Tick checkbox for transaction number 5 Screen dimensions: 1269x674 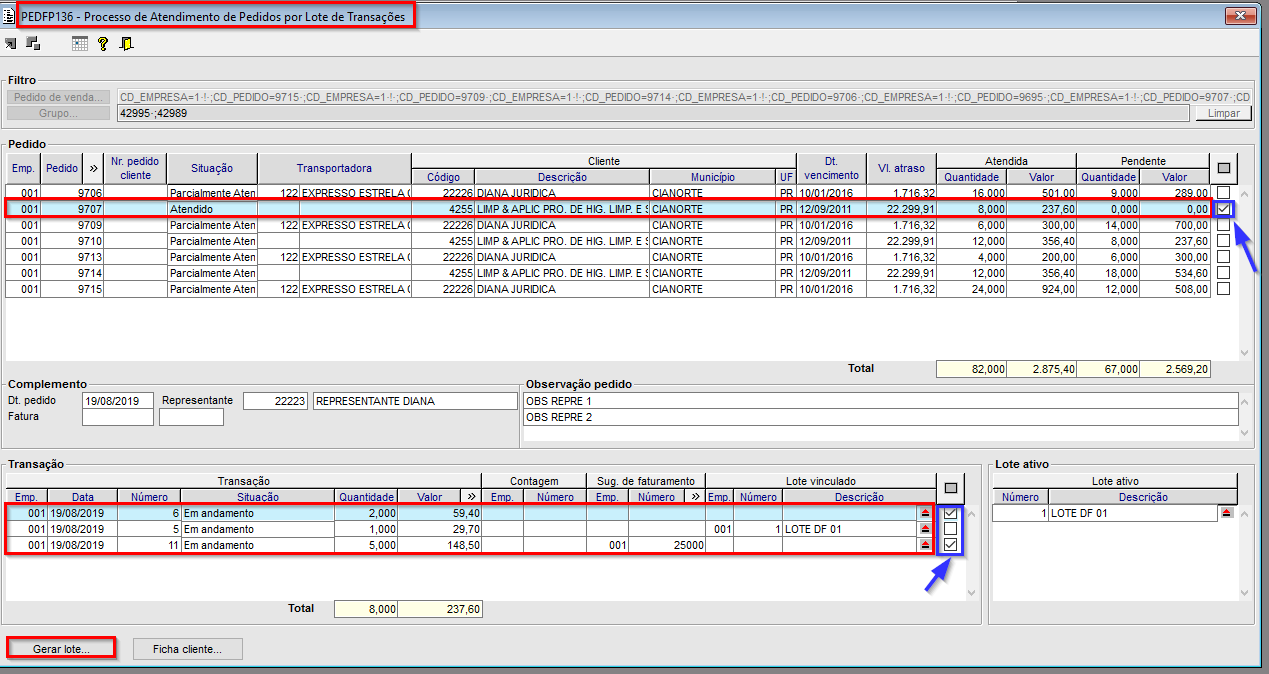[951, 529]
